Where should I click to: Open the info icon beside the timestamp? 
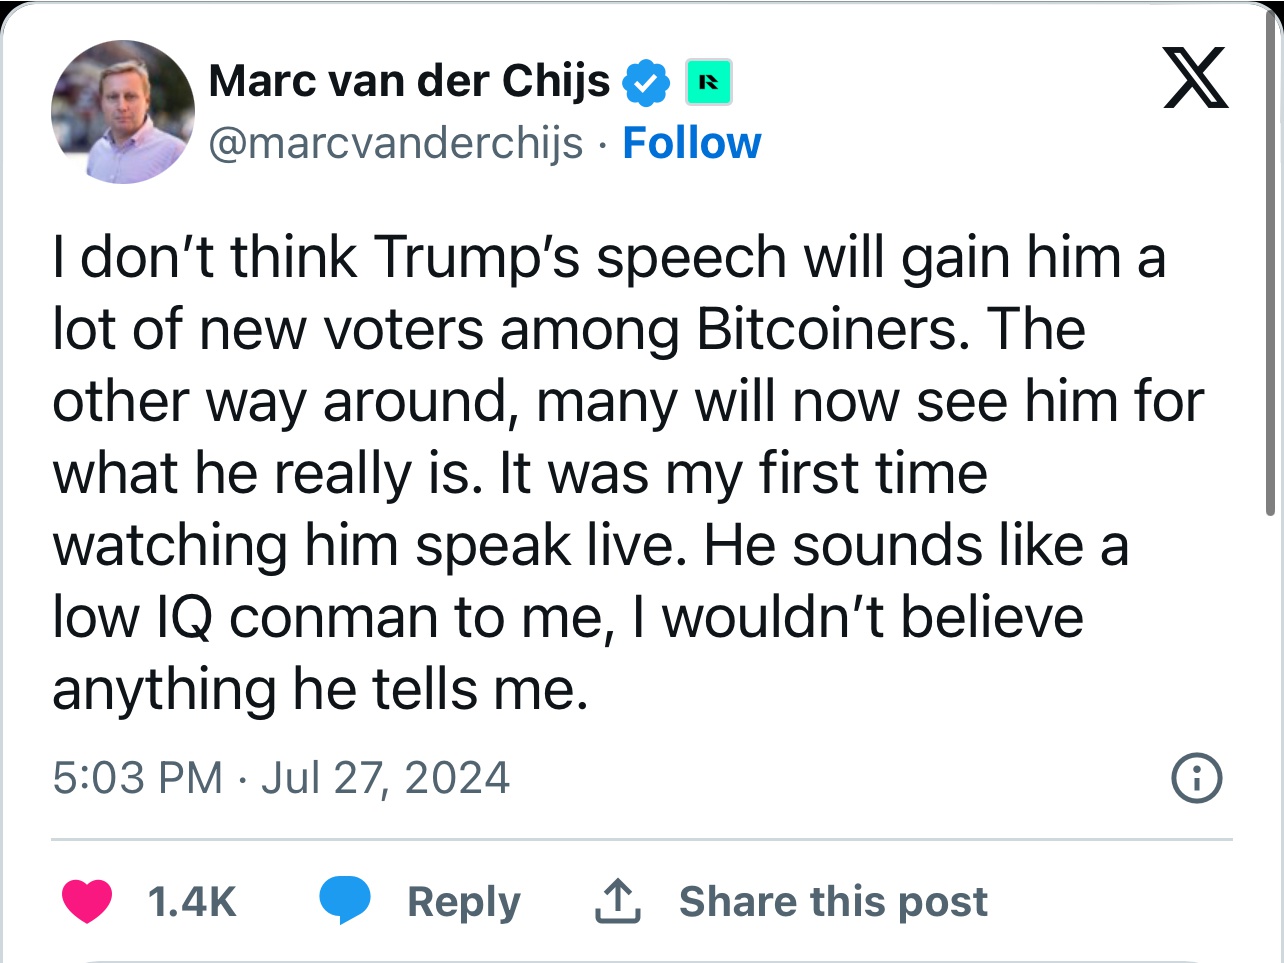pos(1196,778)
